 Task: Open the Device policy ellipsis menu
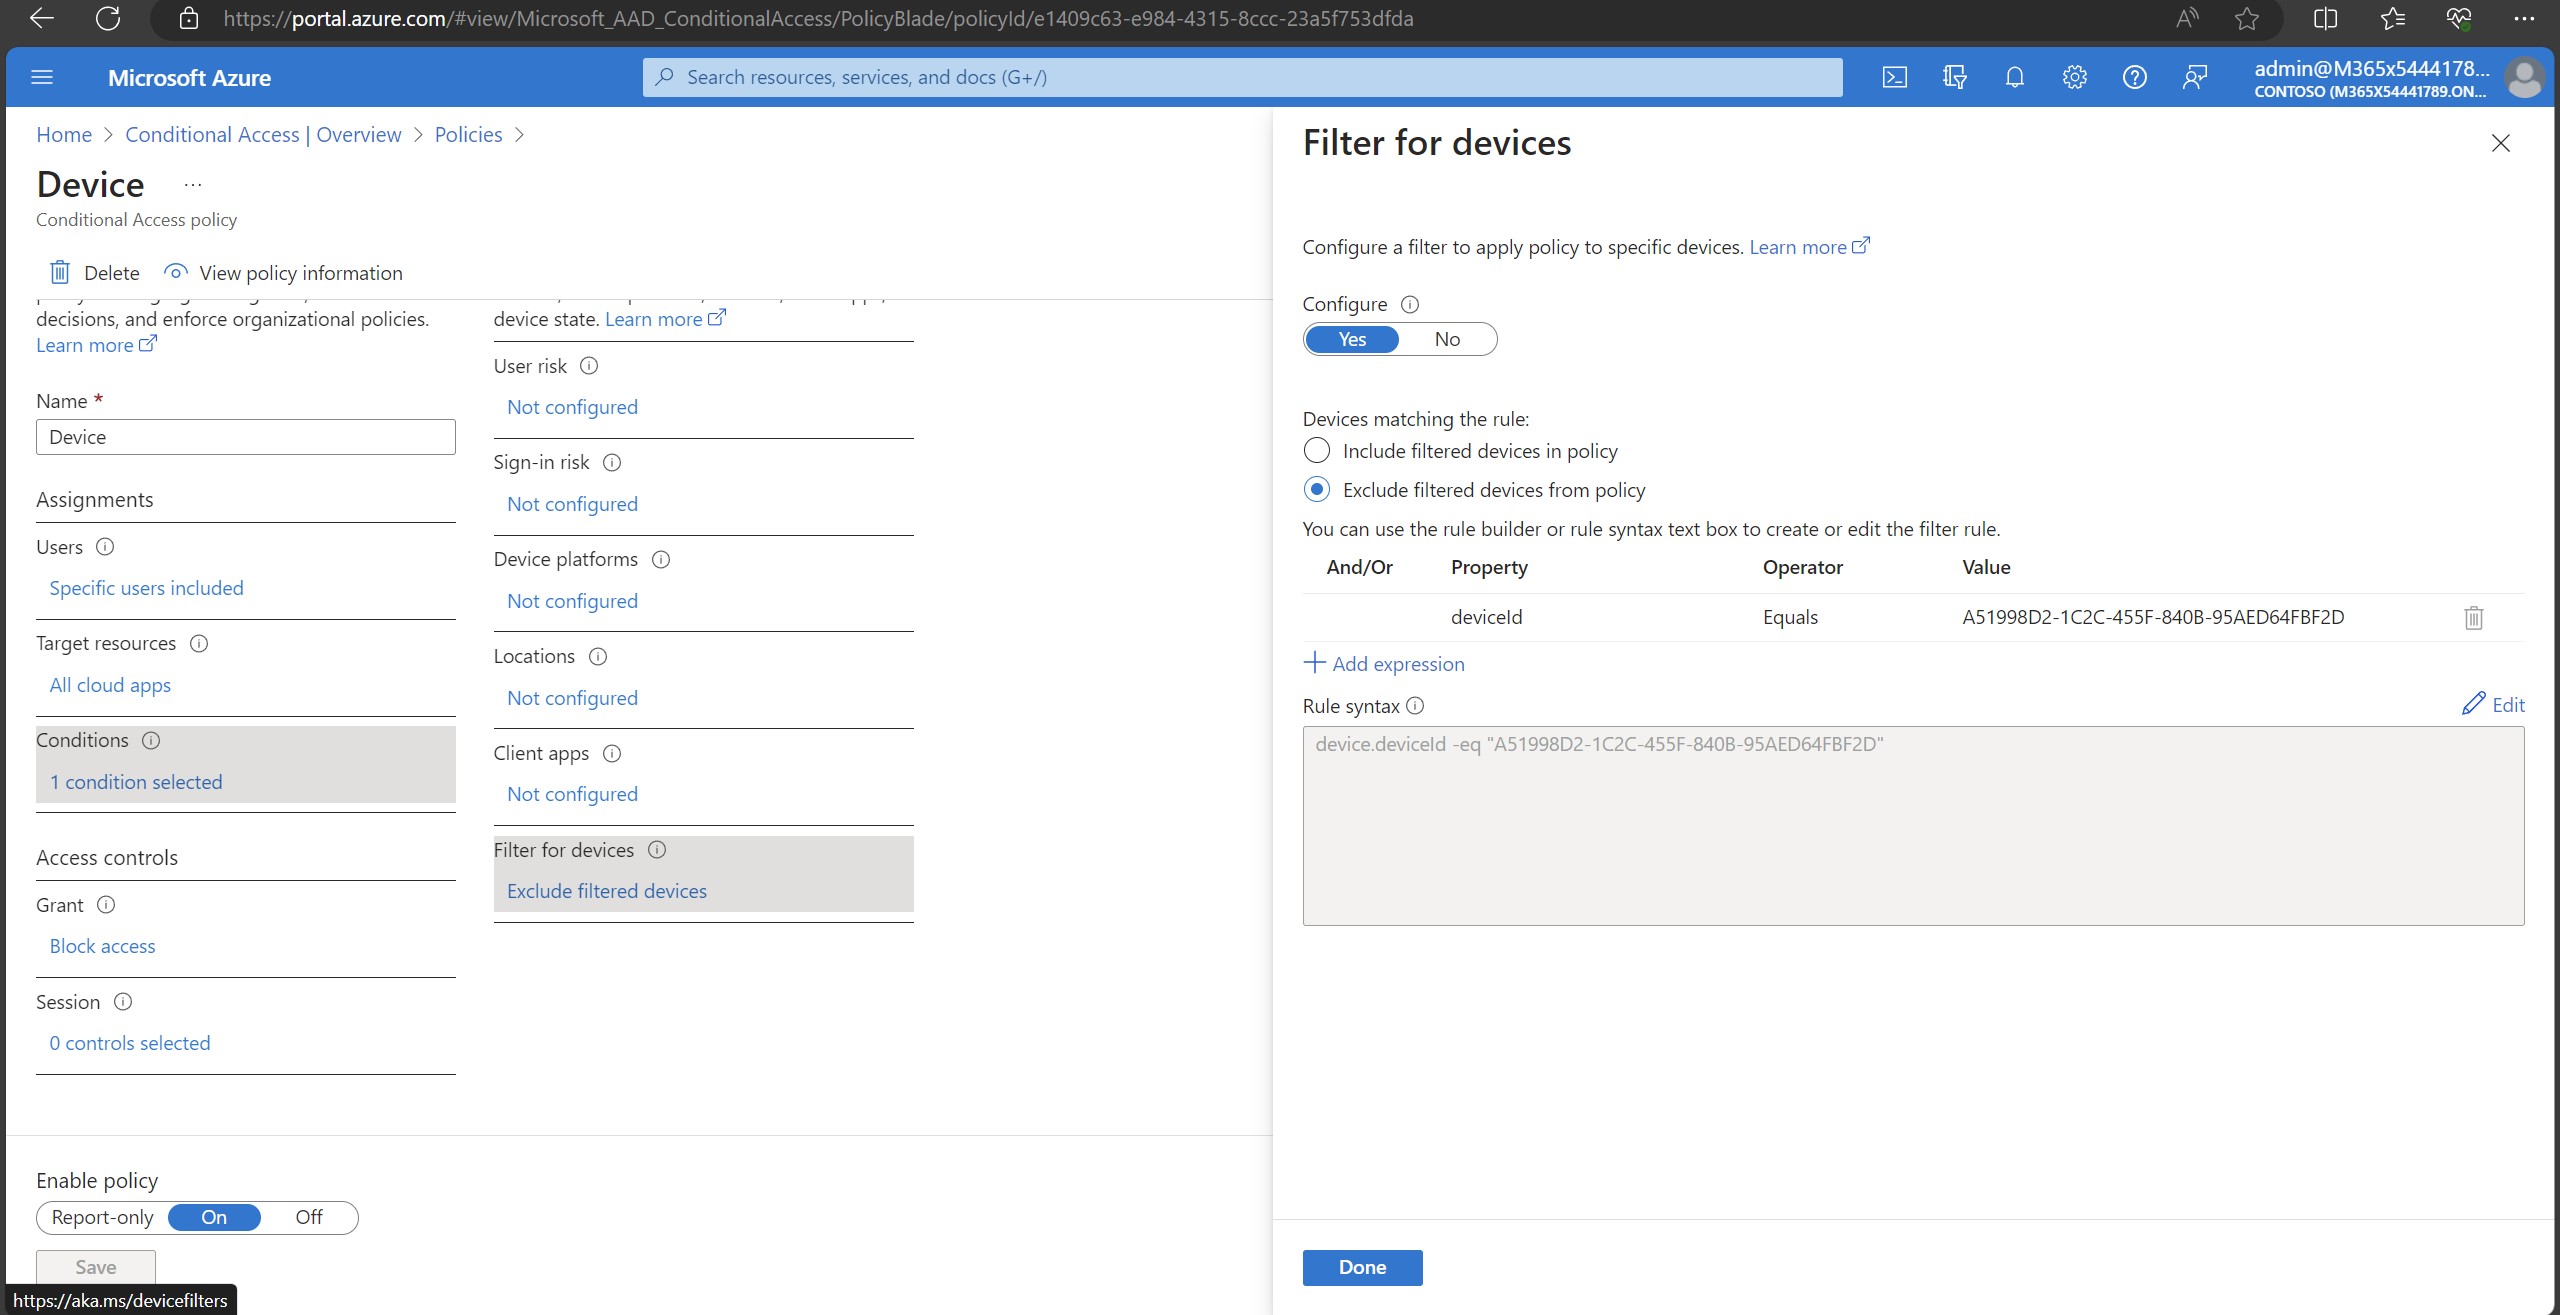193,185
